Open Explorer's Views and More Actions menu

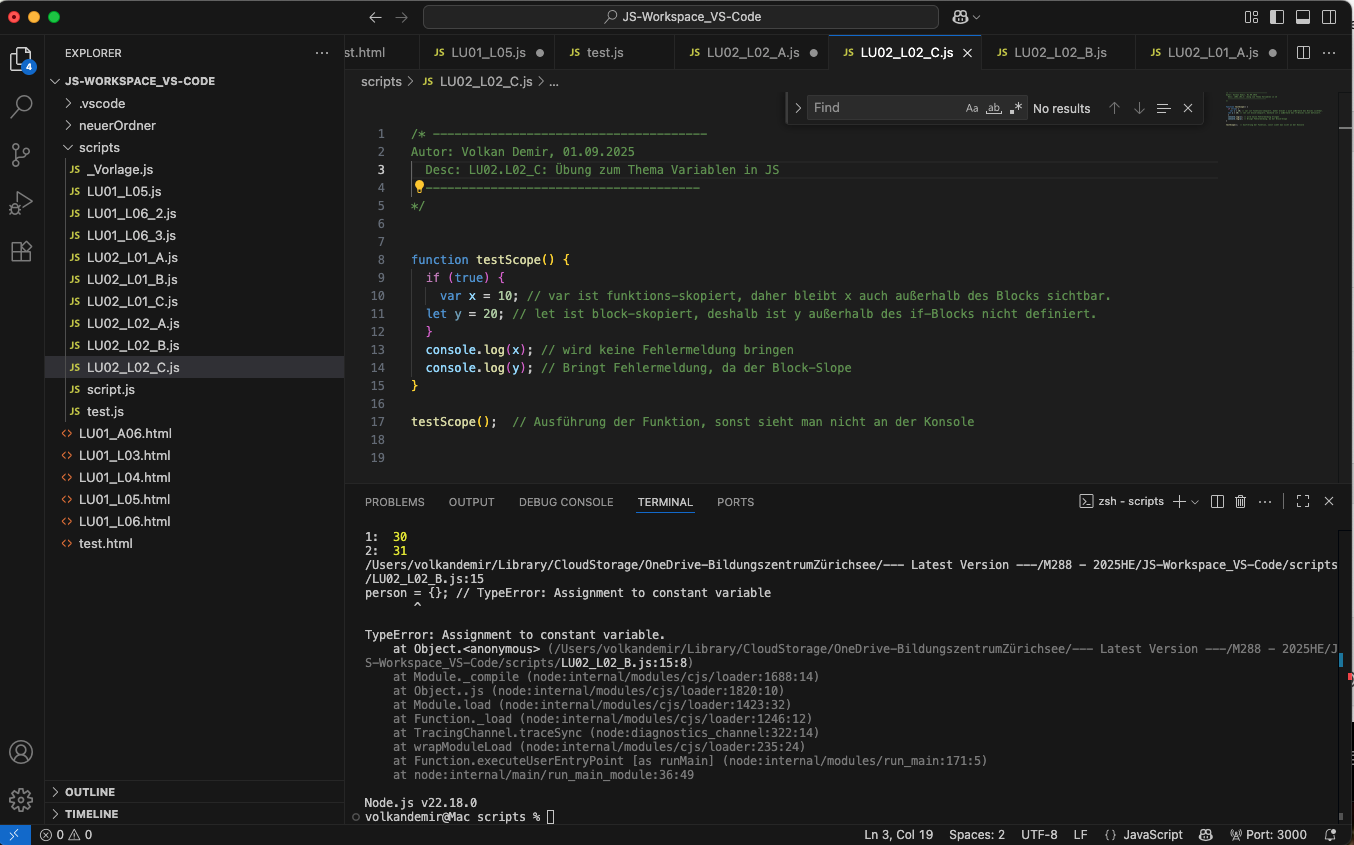[321, 53]
